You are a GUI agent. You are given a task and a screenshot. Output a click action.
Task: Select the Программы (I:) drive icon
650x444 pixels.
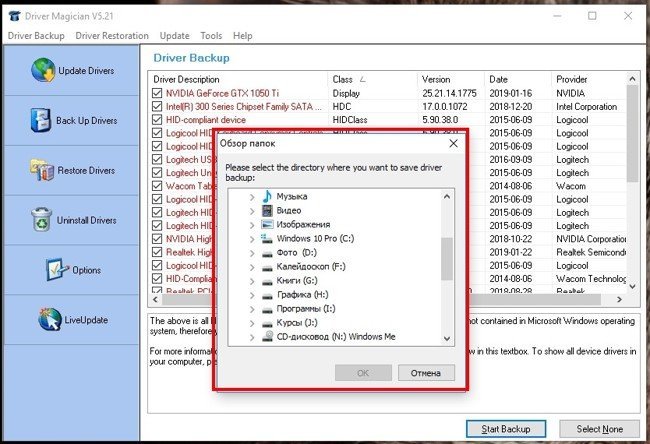(x=267, y=310)
